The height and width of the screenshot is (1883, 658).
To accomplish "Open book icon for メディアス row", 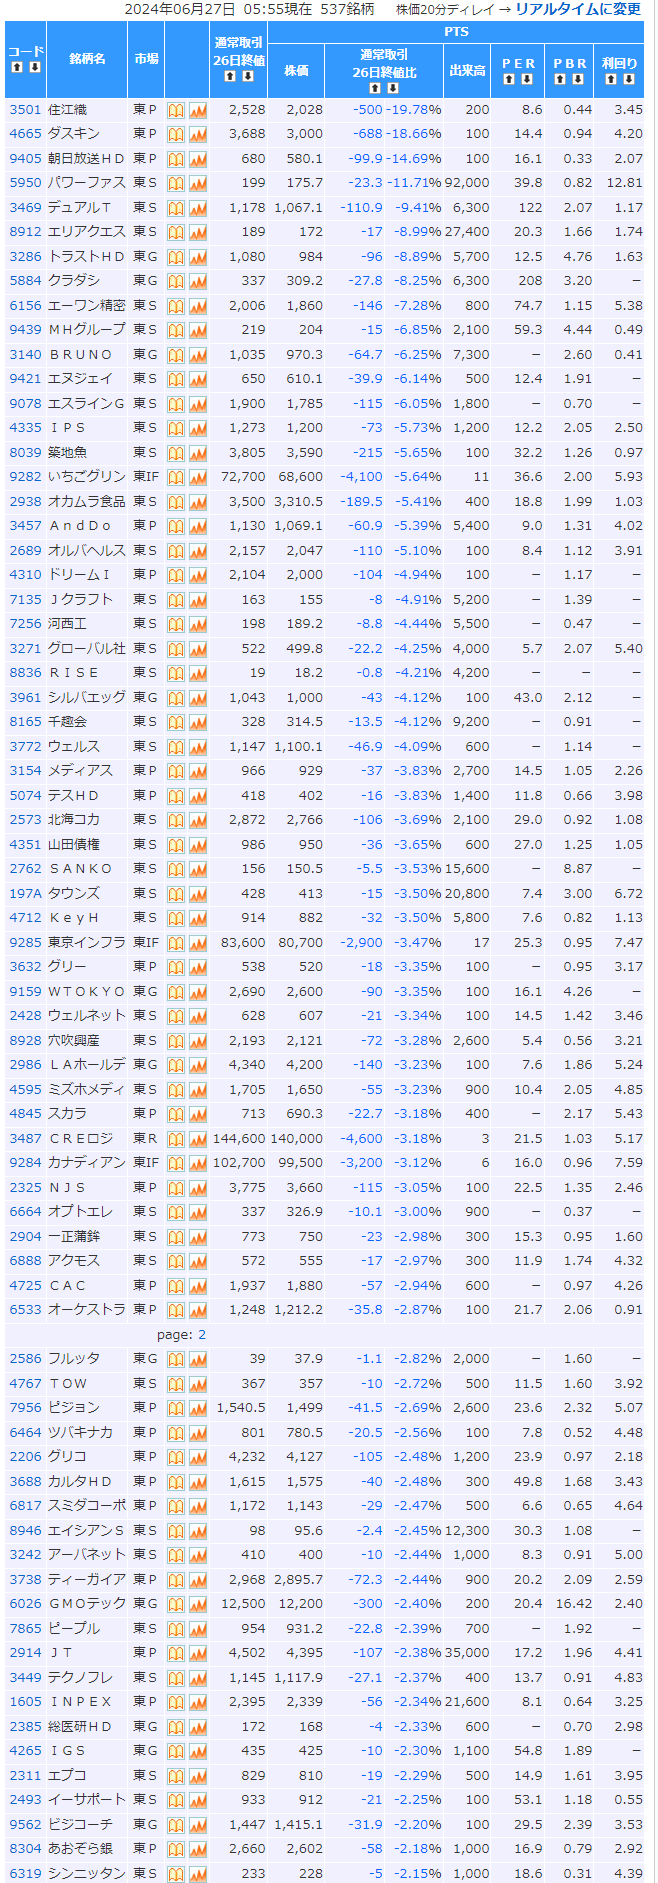I will click(x=176, y=771).
